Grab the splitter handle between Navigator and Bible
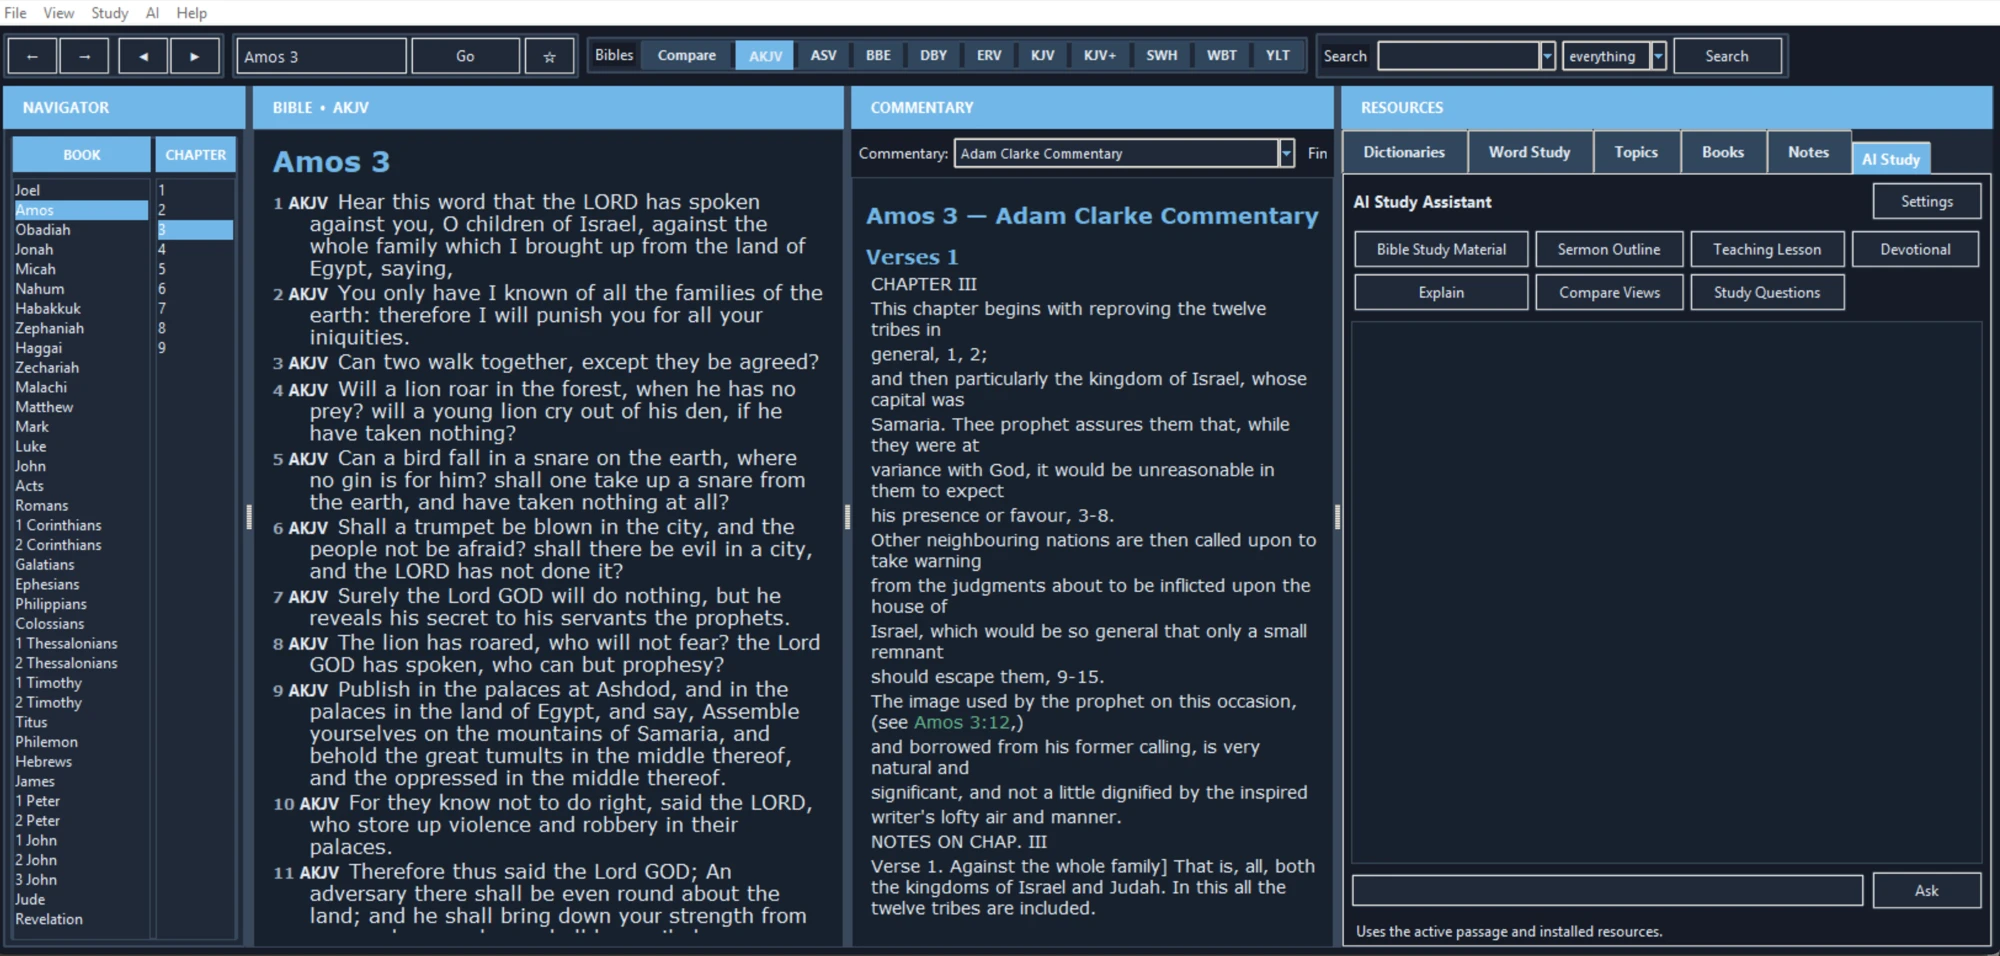2000x956 pixels. tap(249, 516)
